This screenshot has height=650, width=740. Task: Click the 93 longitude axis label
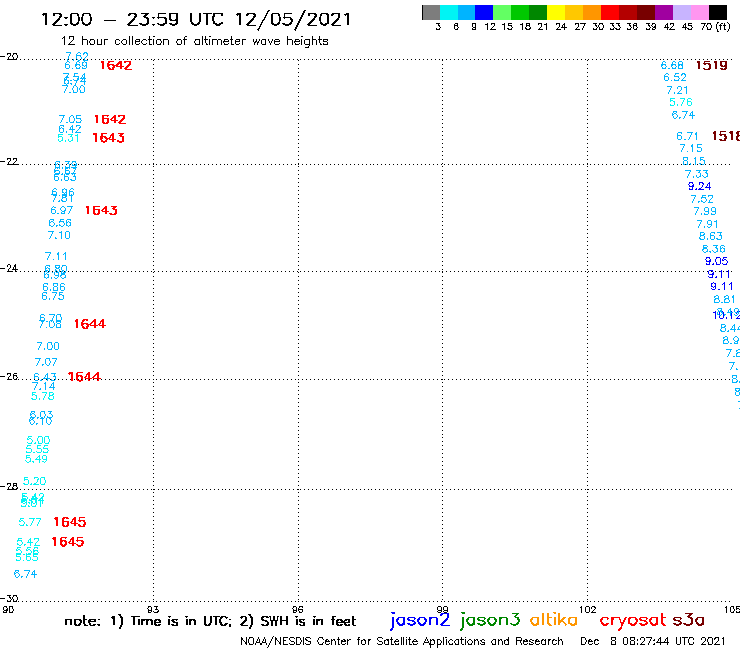click(153, 609)
